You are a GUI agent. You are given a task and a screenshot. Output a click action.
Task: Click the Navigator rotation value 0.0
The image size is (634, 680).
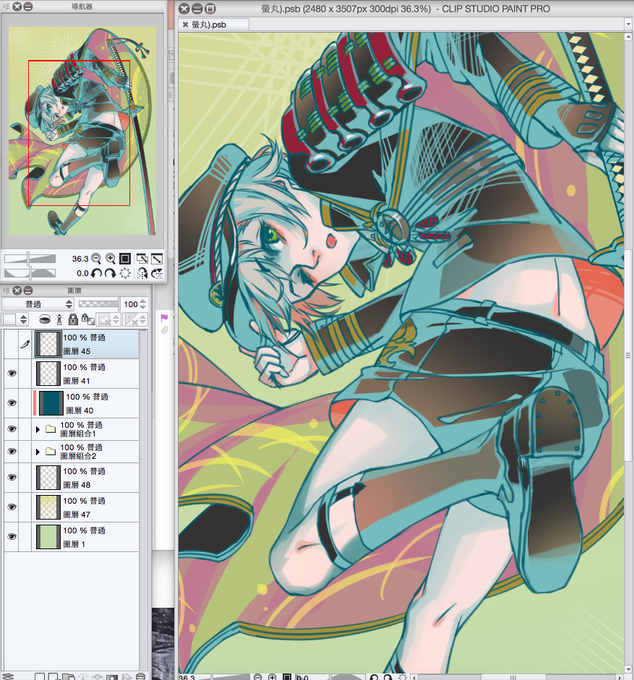[x=82, y=273]
